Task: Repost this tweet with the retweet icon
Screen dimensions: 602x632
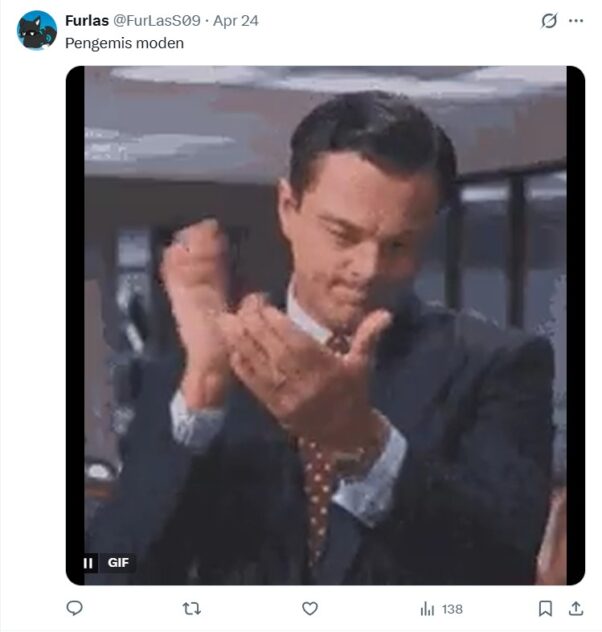Action: click(191, 608)
